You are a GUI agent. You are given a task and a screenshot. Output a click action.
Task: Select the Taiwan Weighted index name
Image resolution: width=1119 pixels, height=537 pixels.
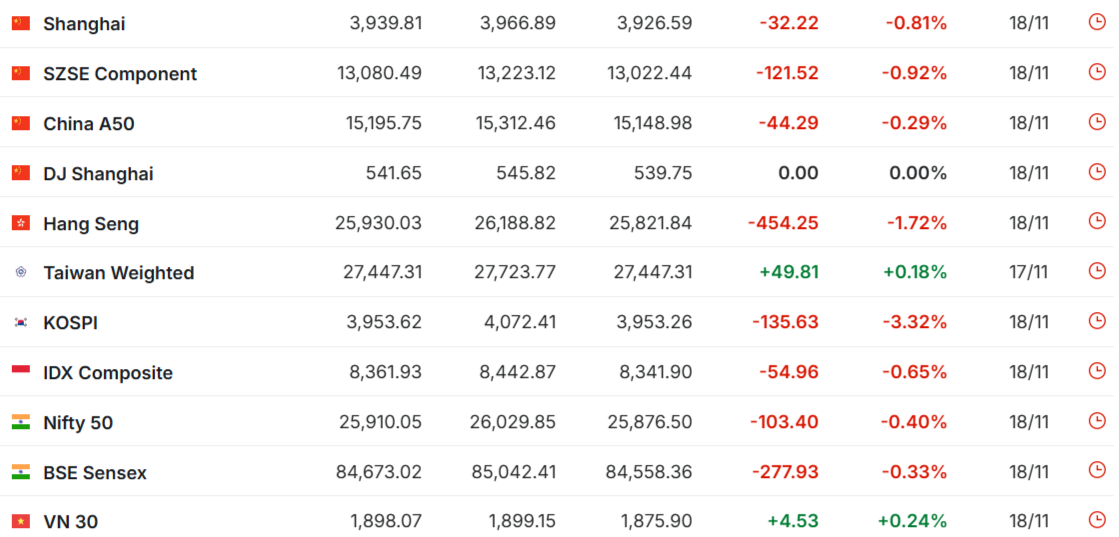[119, 273]
